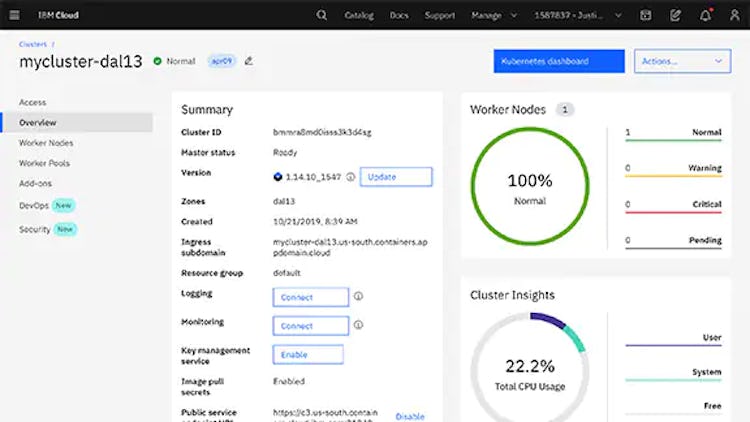The width and height of the screenshot is (750, 422).
Task: Click the IBM Cloud logo
Action: [58, 15]
